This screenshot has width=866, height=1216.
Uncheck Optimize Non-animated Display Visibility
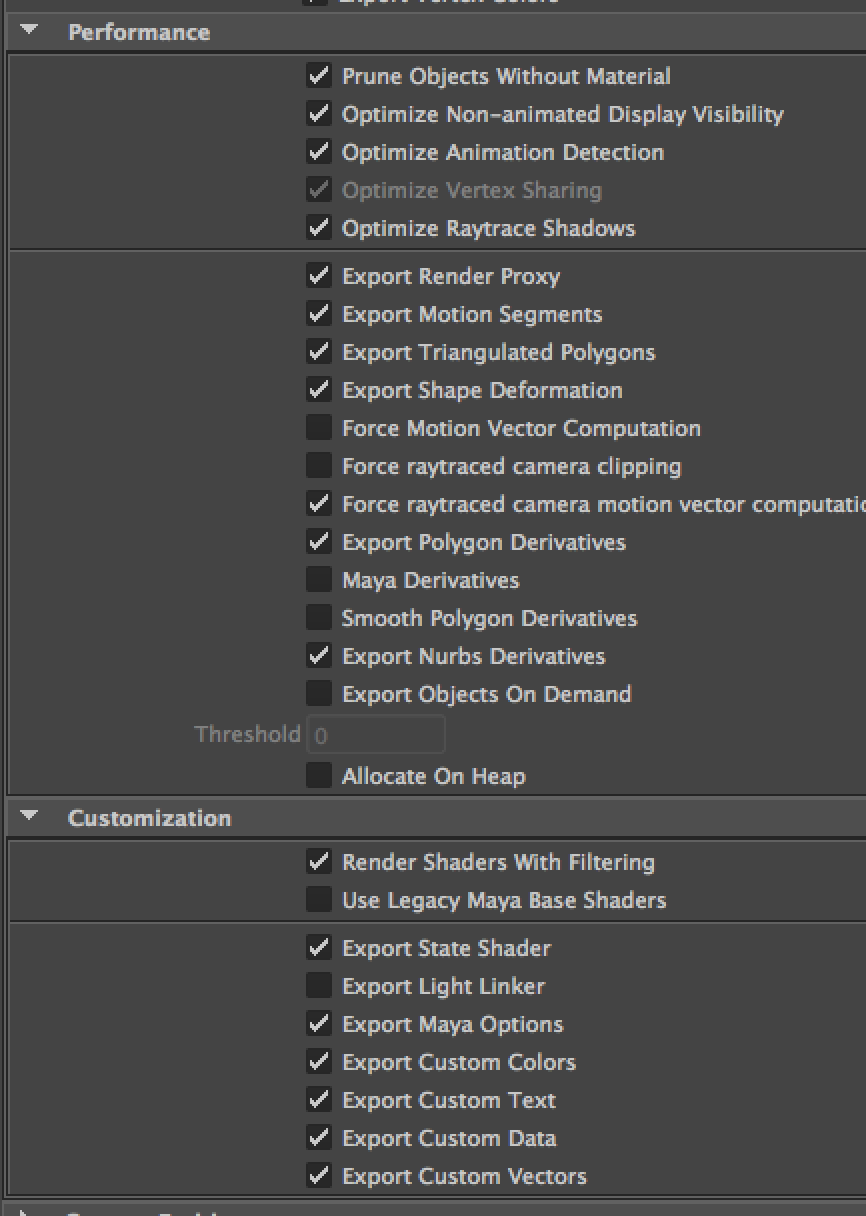[x=318, y=114]
